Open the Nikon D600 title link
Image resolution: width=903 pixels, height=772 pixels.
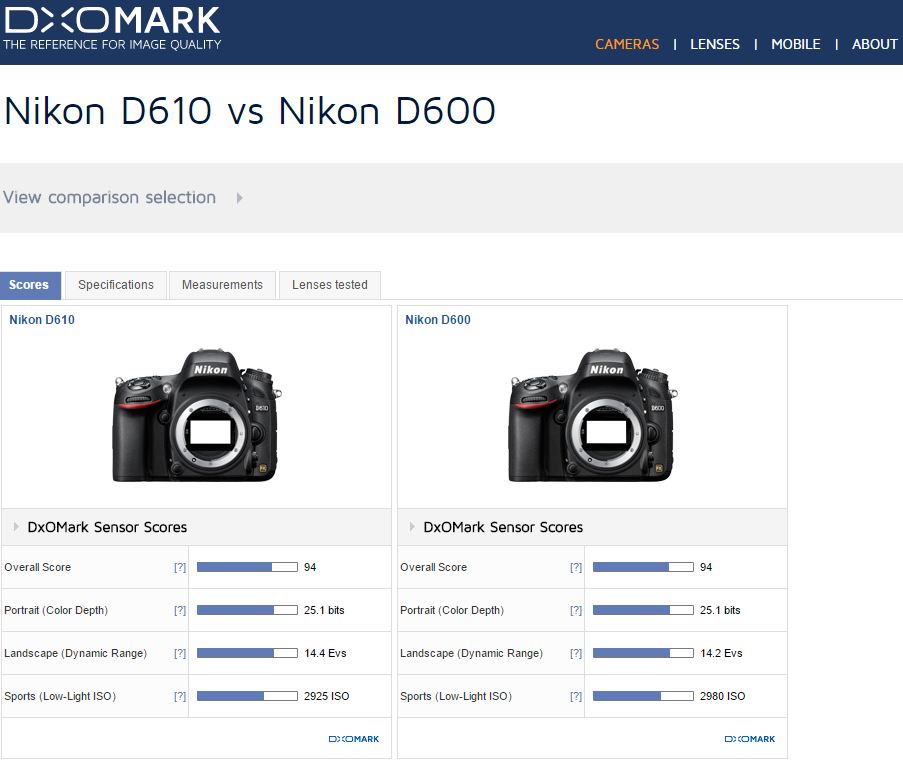(x=438, y=320)
